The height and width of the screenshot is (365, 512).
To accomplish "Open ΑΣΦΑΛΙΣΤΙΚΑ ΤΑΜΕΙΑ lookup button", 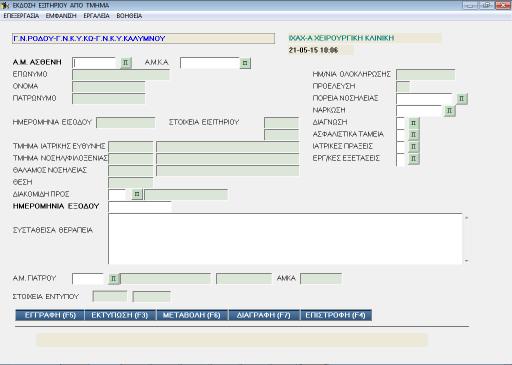I will coord(413,135).
